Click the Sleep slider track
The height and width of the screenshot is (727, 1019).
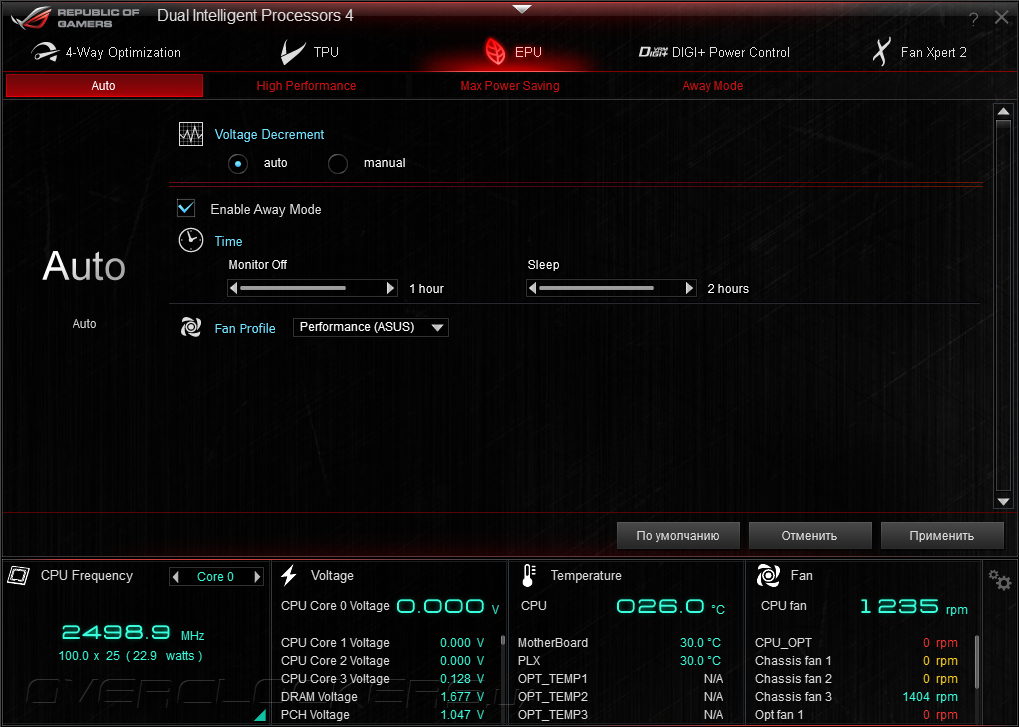click(x=611, y=288)
